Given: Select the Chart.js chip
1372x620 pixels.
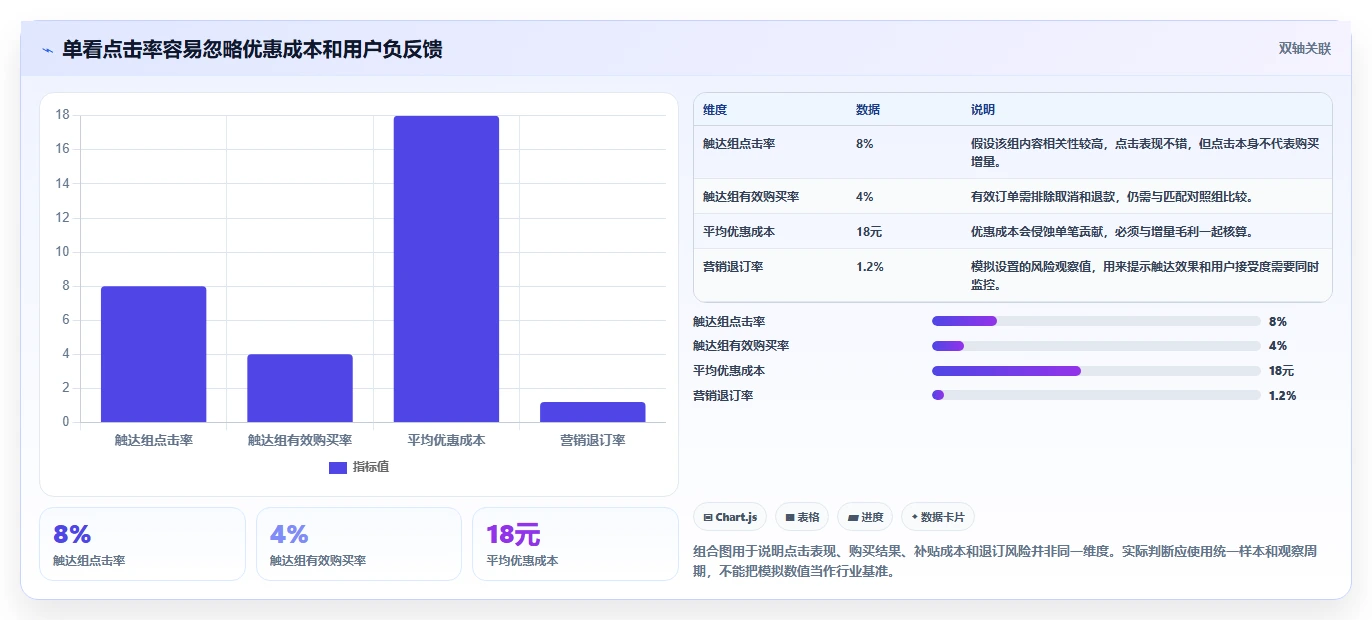Looking at the screenshot, I should tap(730, 517).
